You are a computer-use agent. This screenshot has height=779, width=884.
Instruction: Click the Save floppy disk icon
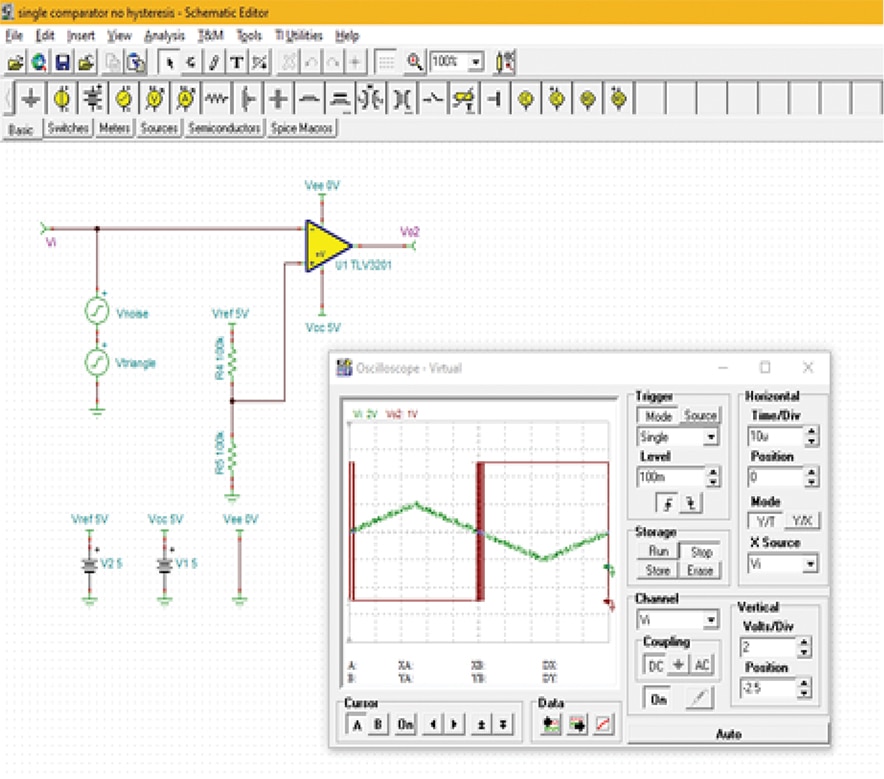[62, 62]
